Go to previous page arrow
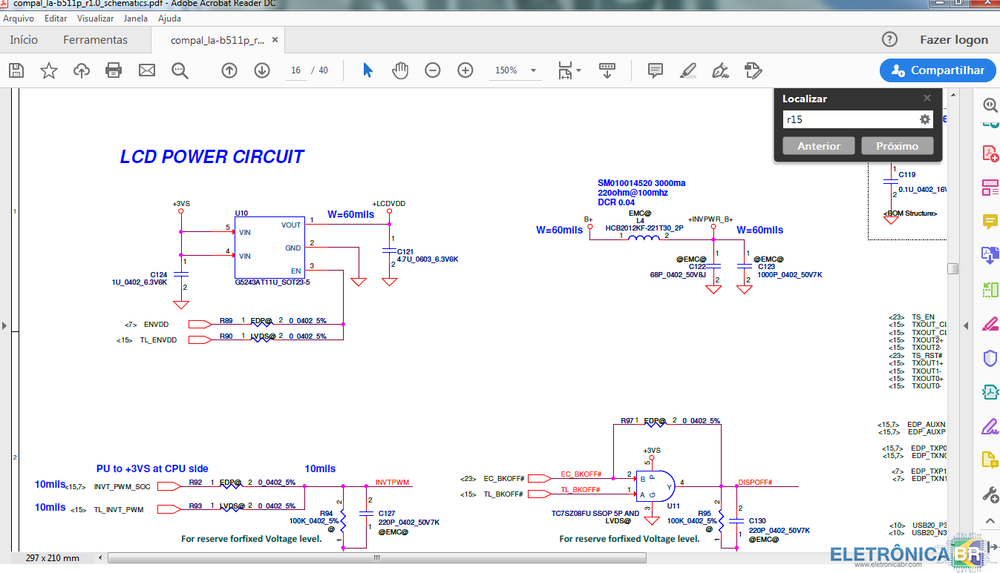The height and width of the screenshot is (573, 1000). pyautogui.click(x=229, y=71)
